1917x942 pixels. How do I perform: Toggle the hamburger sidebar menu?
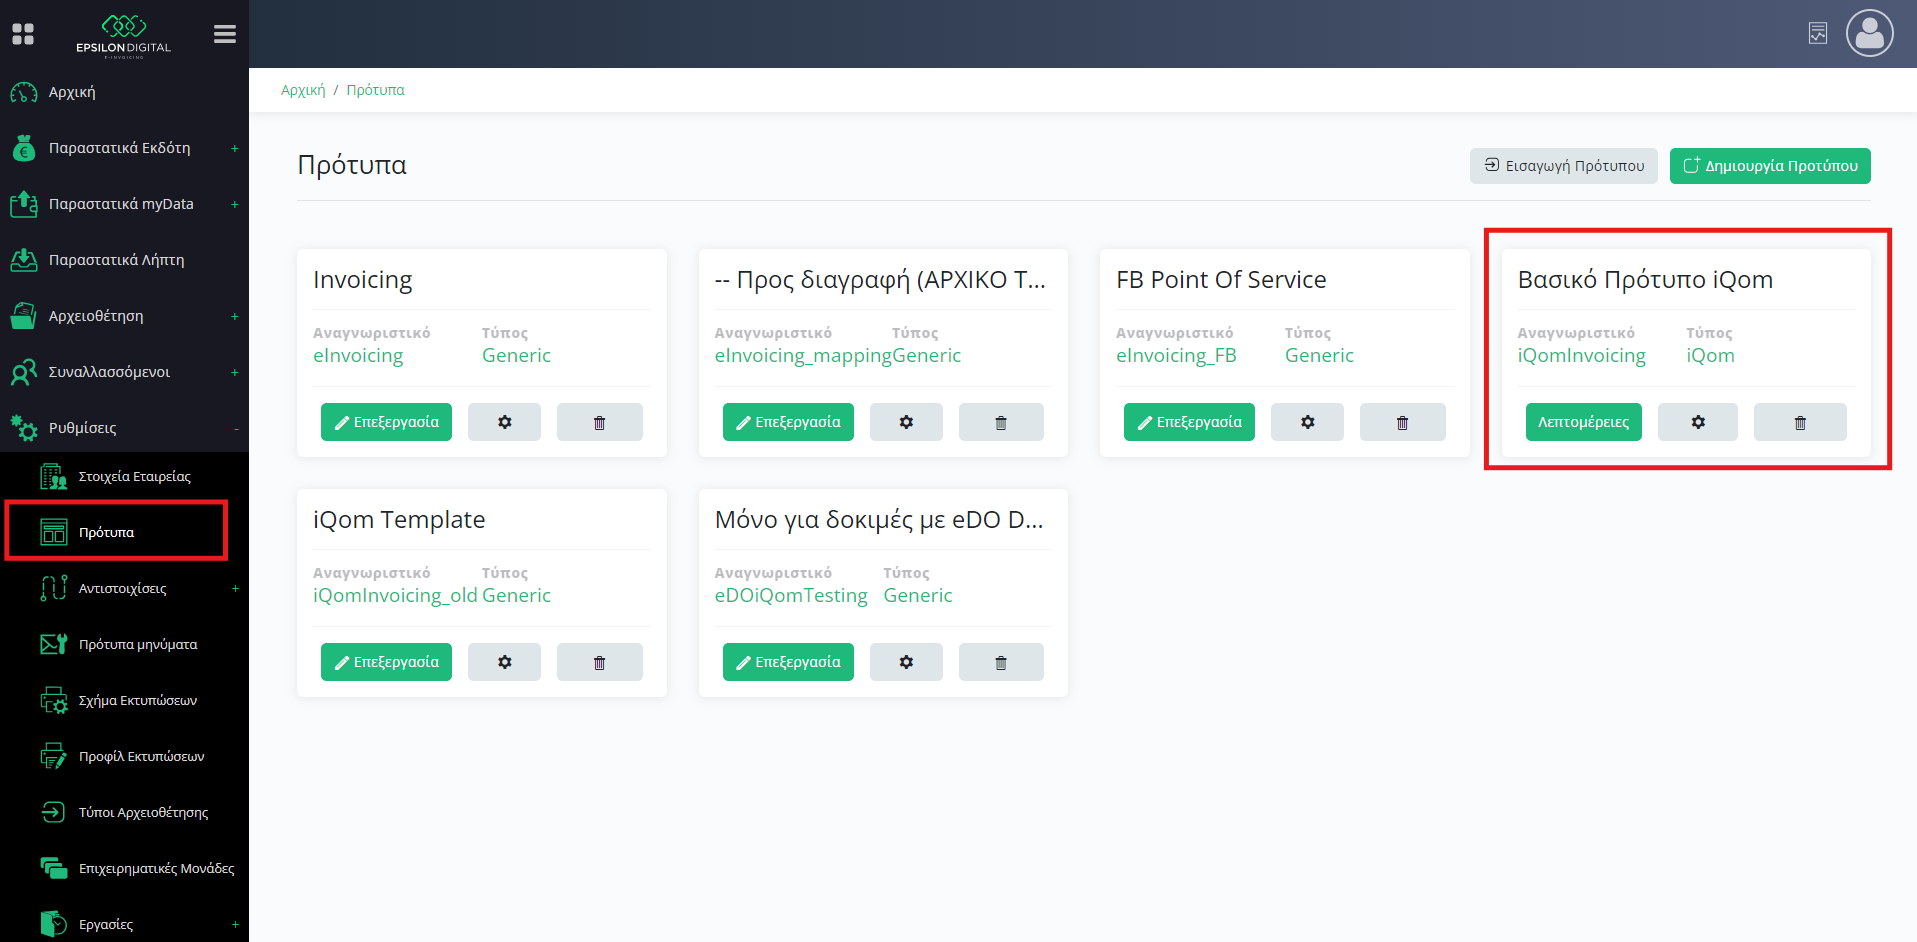click(224, 34)
